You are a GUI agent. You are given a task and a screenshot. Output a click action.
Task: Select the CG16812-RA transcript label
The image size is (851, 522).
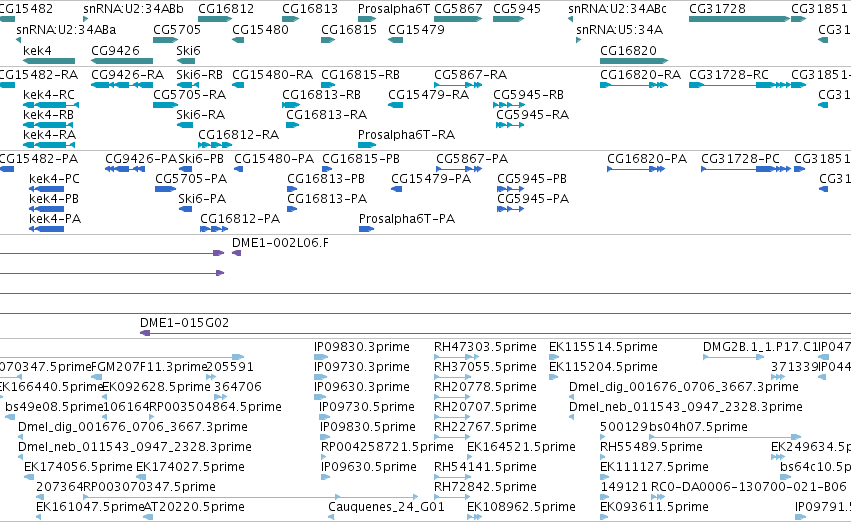pyautogui.click(x=238, y=135)
